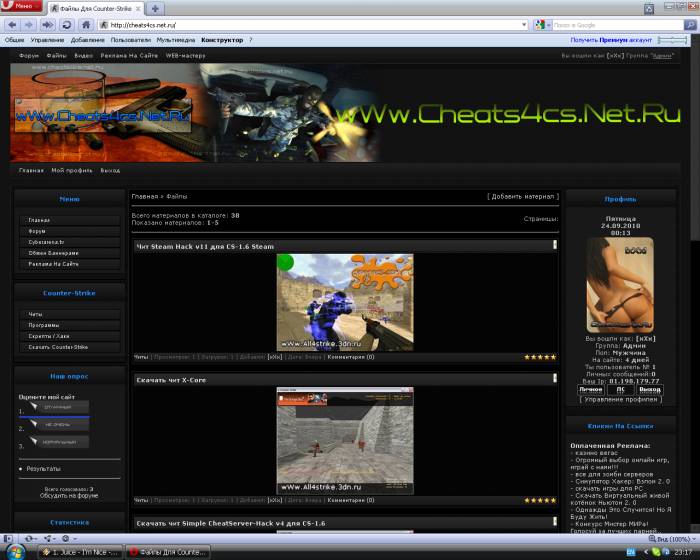Click the Opera Unite status bar icon
Image resolution: width=700 pixels, height=560 pixels.
click(49, 539)
